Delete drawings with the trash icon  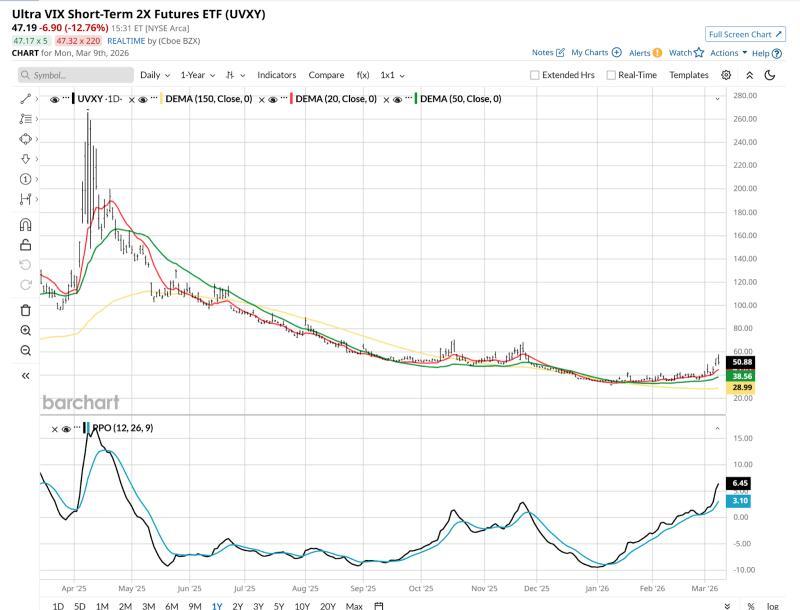click(x=25, y=310)
